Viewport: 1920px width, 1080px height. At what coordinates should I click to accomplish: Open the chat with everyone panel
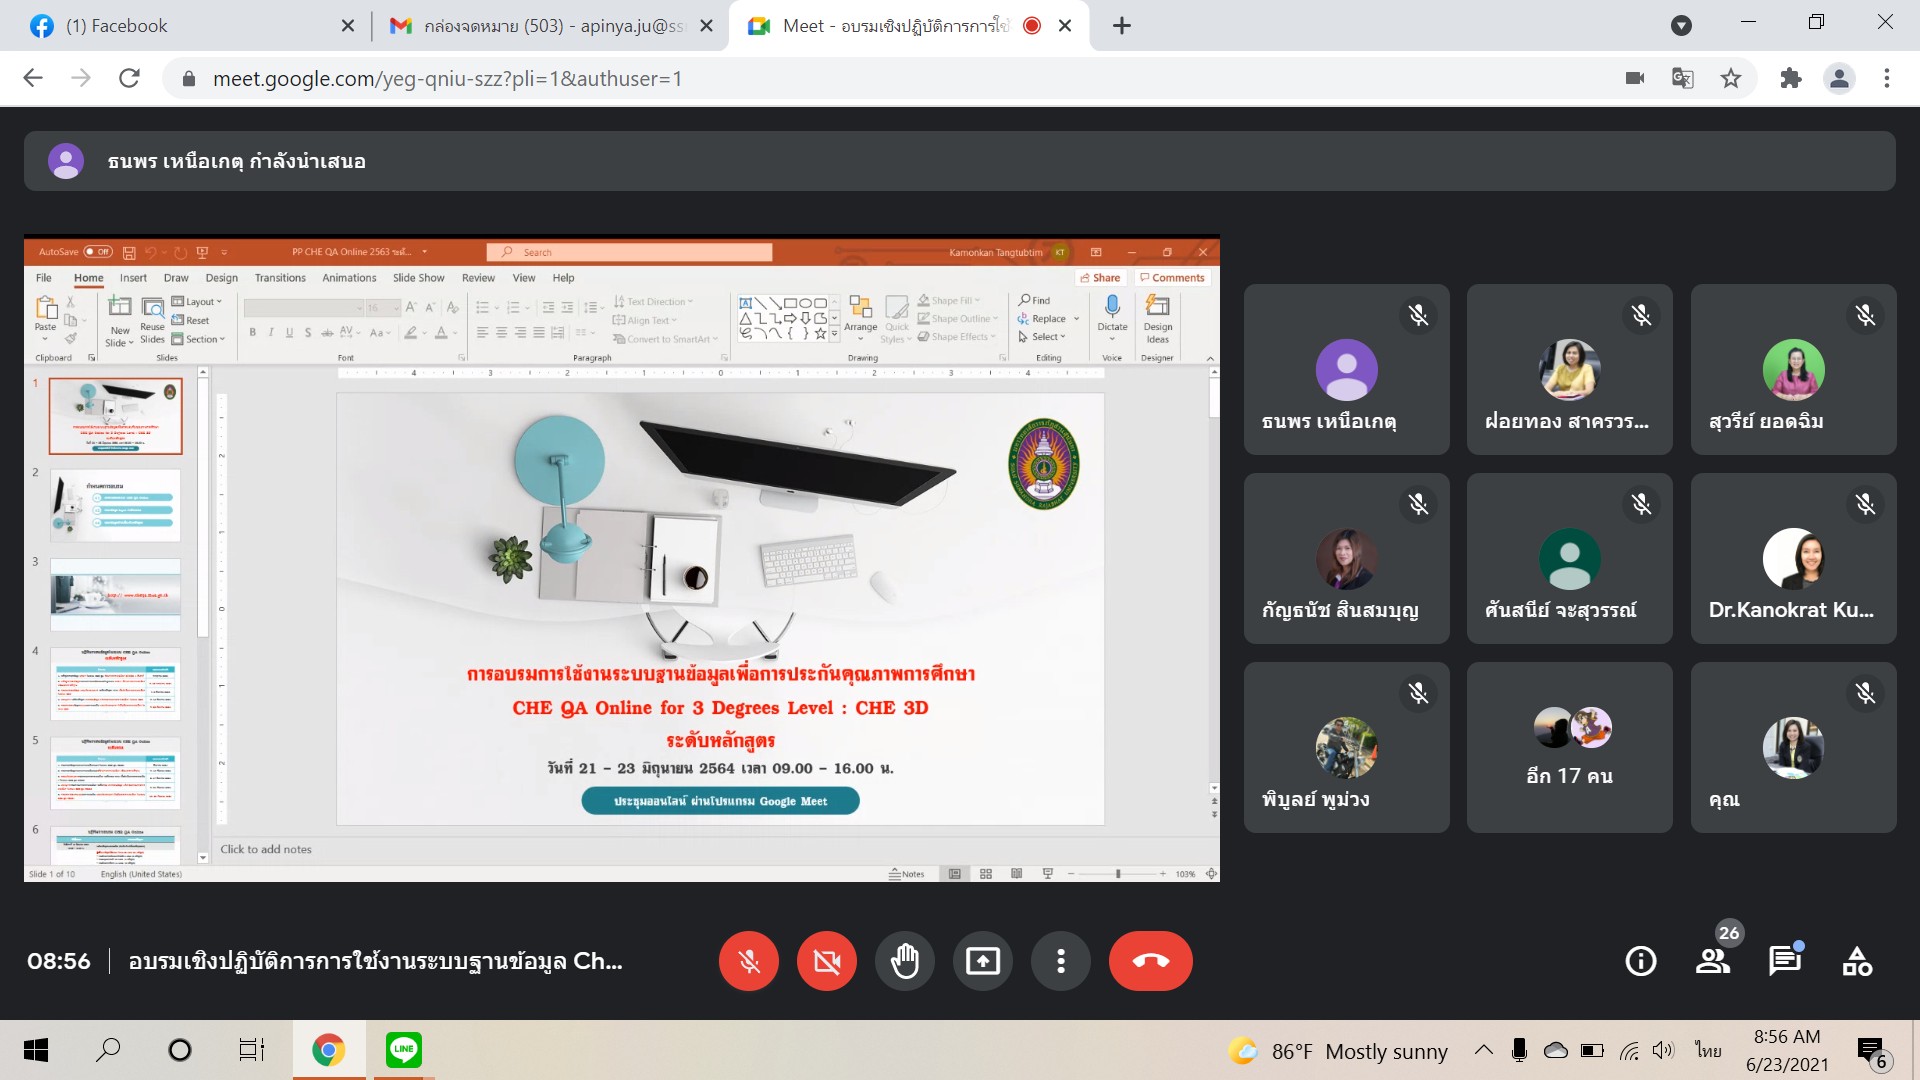[x=1784, y=961]
